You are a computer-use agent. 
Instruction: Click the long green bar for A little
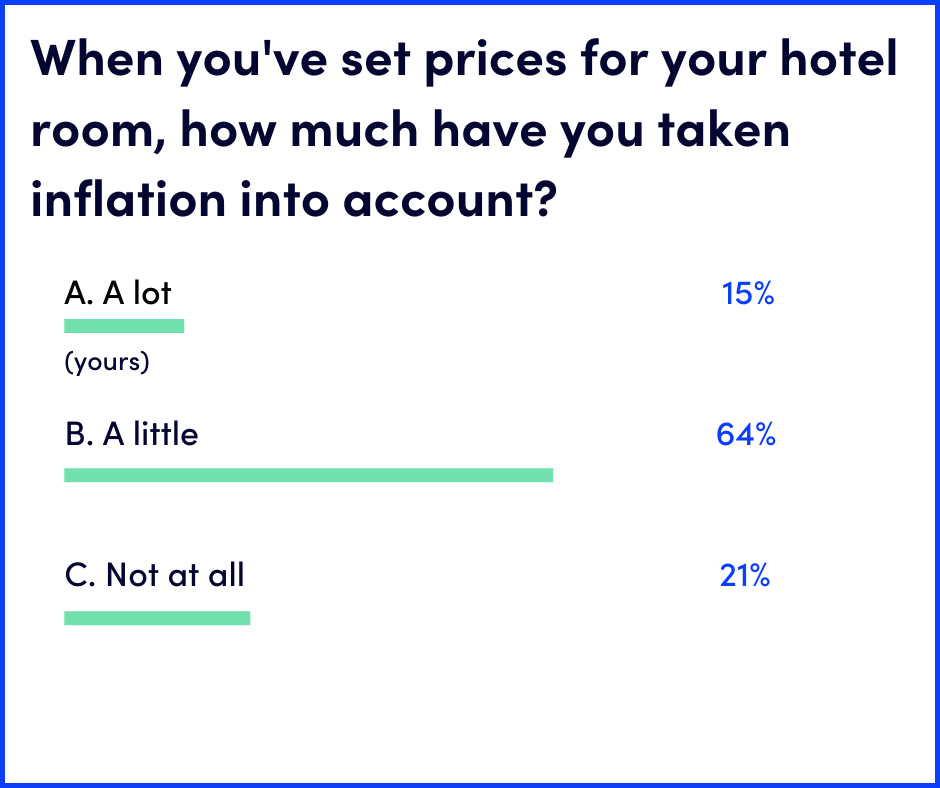pyautogui.click(x=308, y=475)
